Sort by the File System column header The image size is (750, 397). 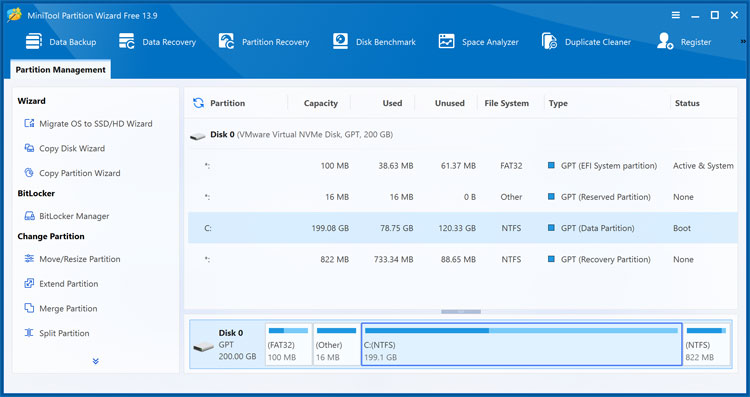507,103
